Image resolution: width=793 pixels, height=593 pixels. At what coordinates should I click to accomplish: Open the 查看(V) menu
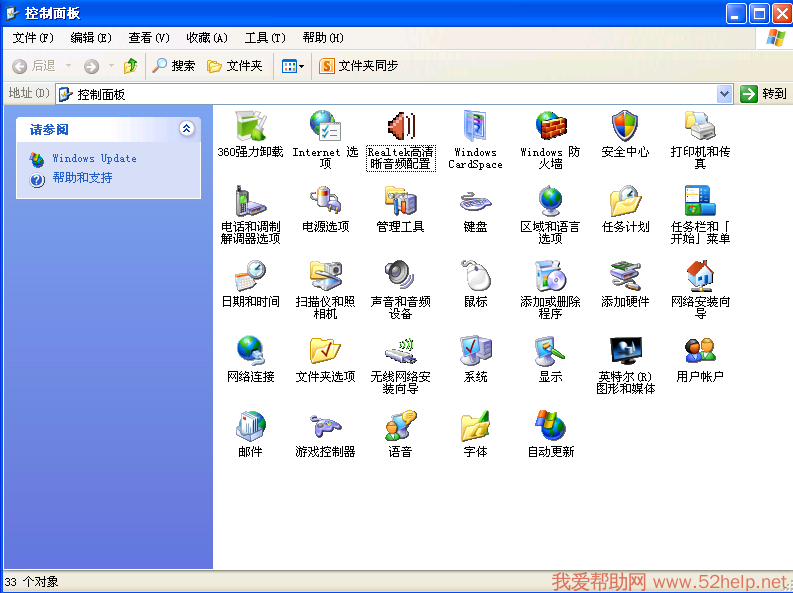click(149, 38)
